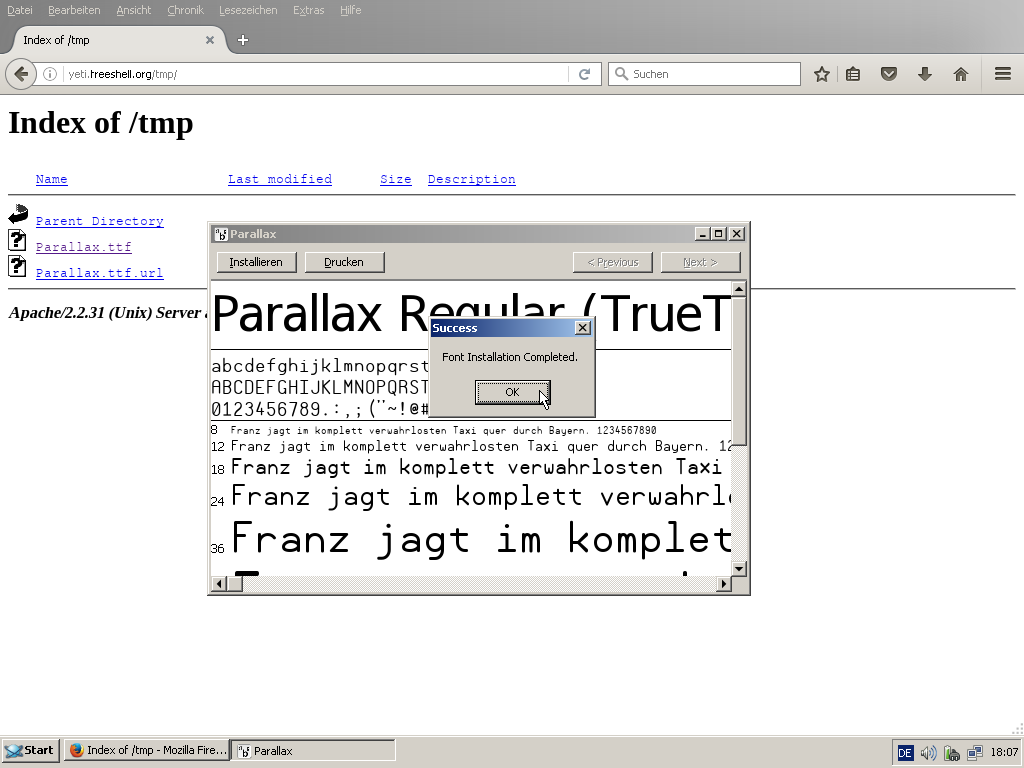The height and width of the screenshot is (768, 1024).
Task: Open the Pocket icon in the toolbar
Action: pyautogui.click(x=888, y=74)
